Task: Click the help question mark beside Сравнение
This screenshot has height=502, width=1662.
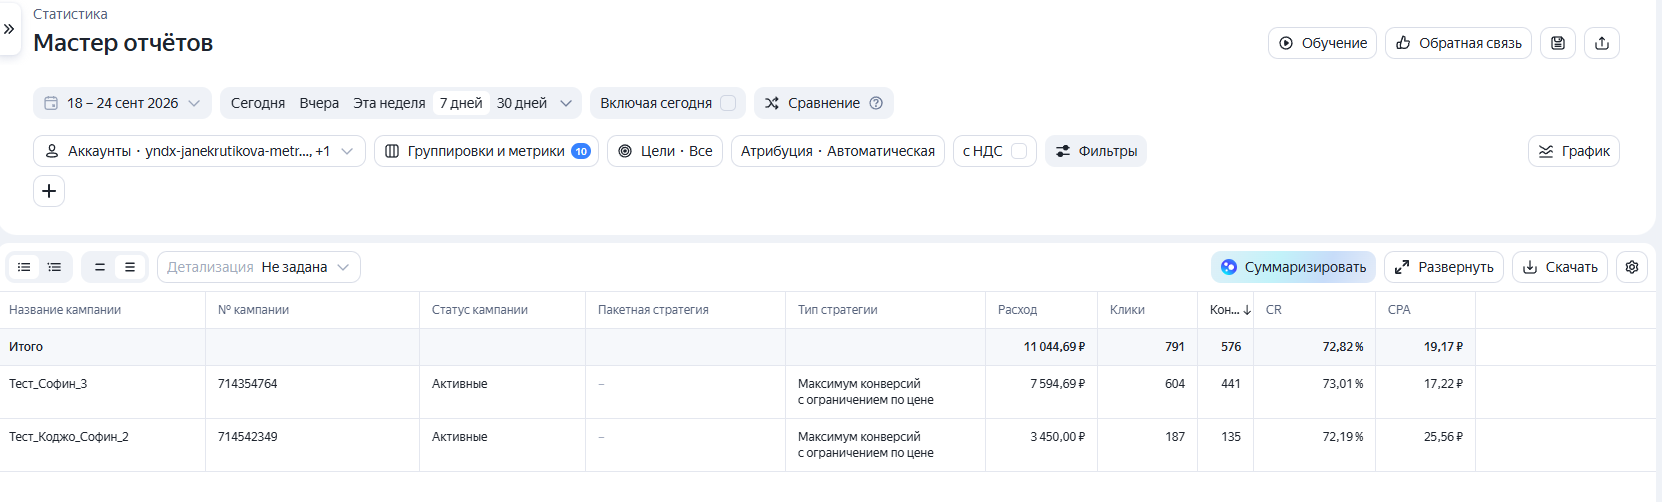Action: [x=876, y=103]
